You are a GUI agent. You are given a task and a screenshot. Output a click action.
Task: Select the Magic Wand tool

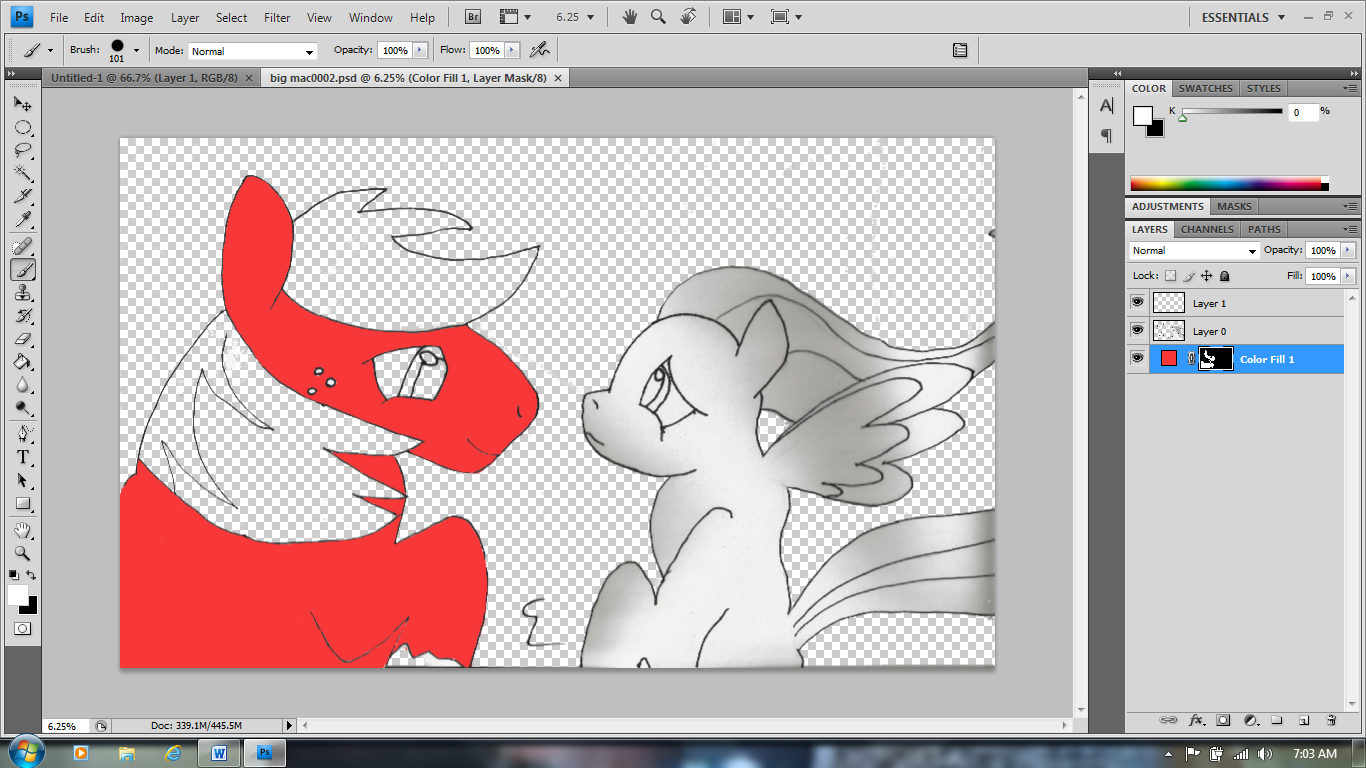click(x=22, y=174)
